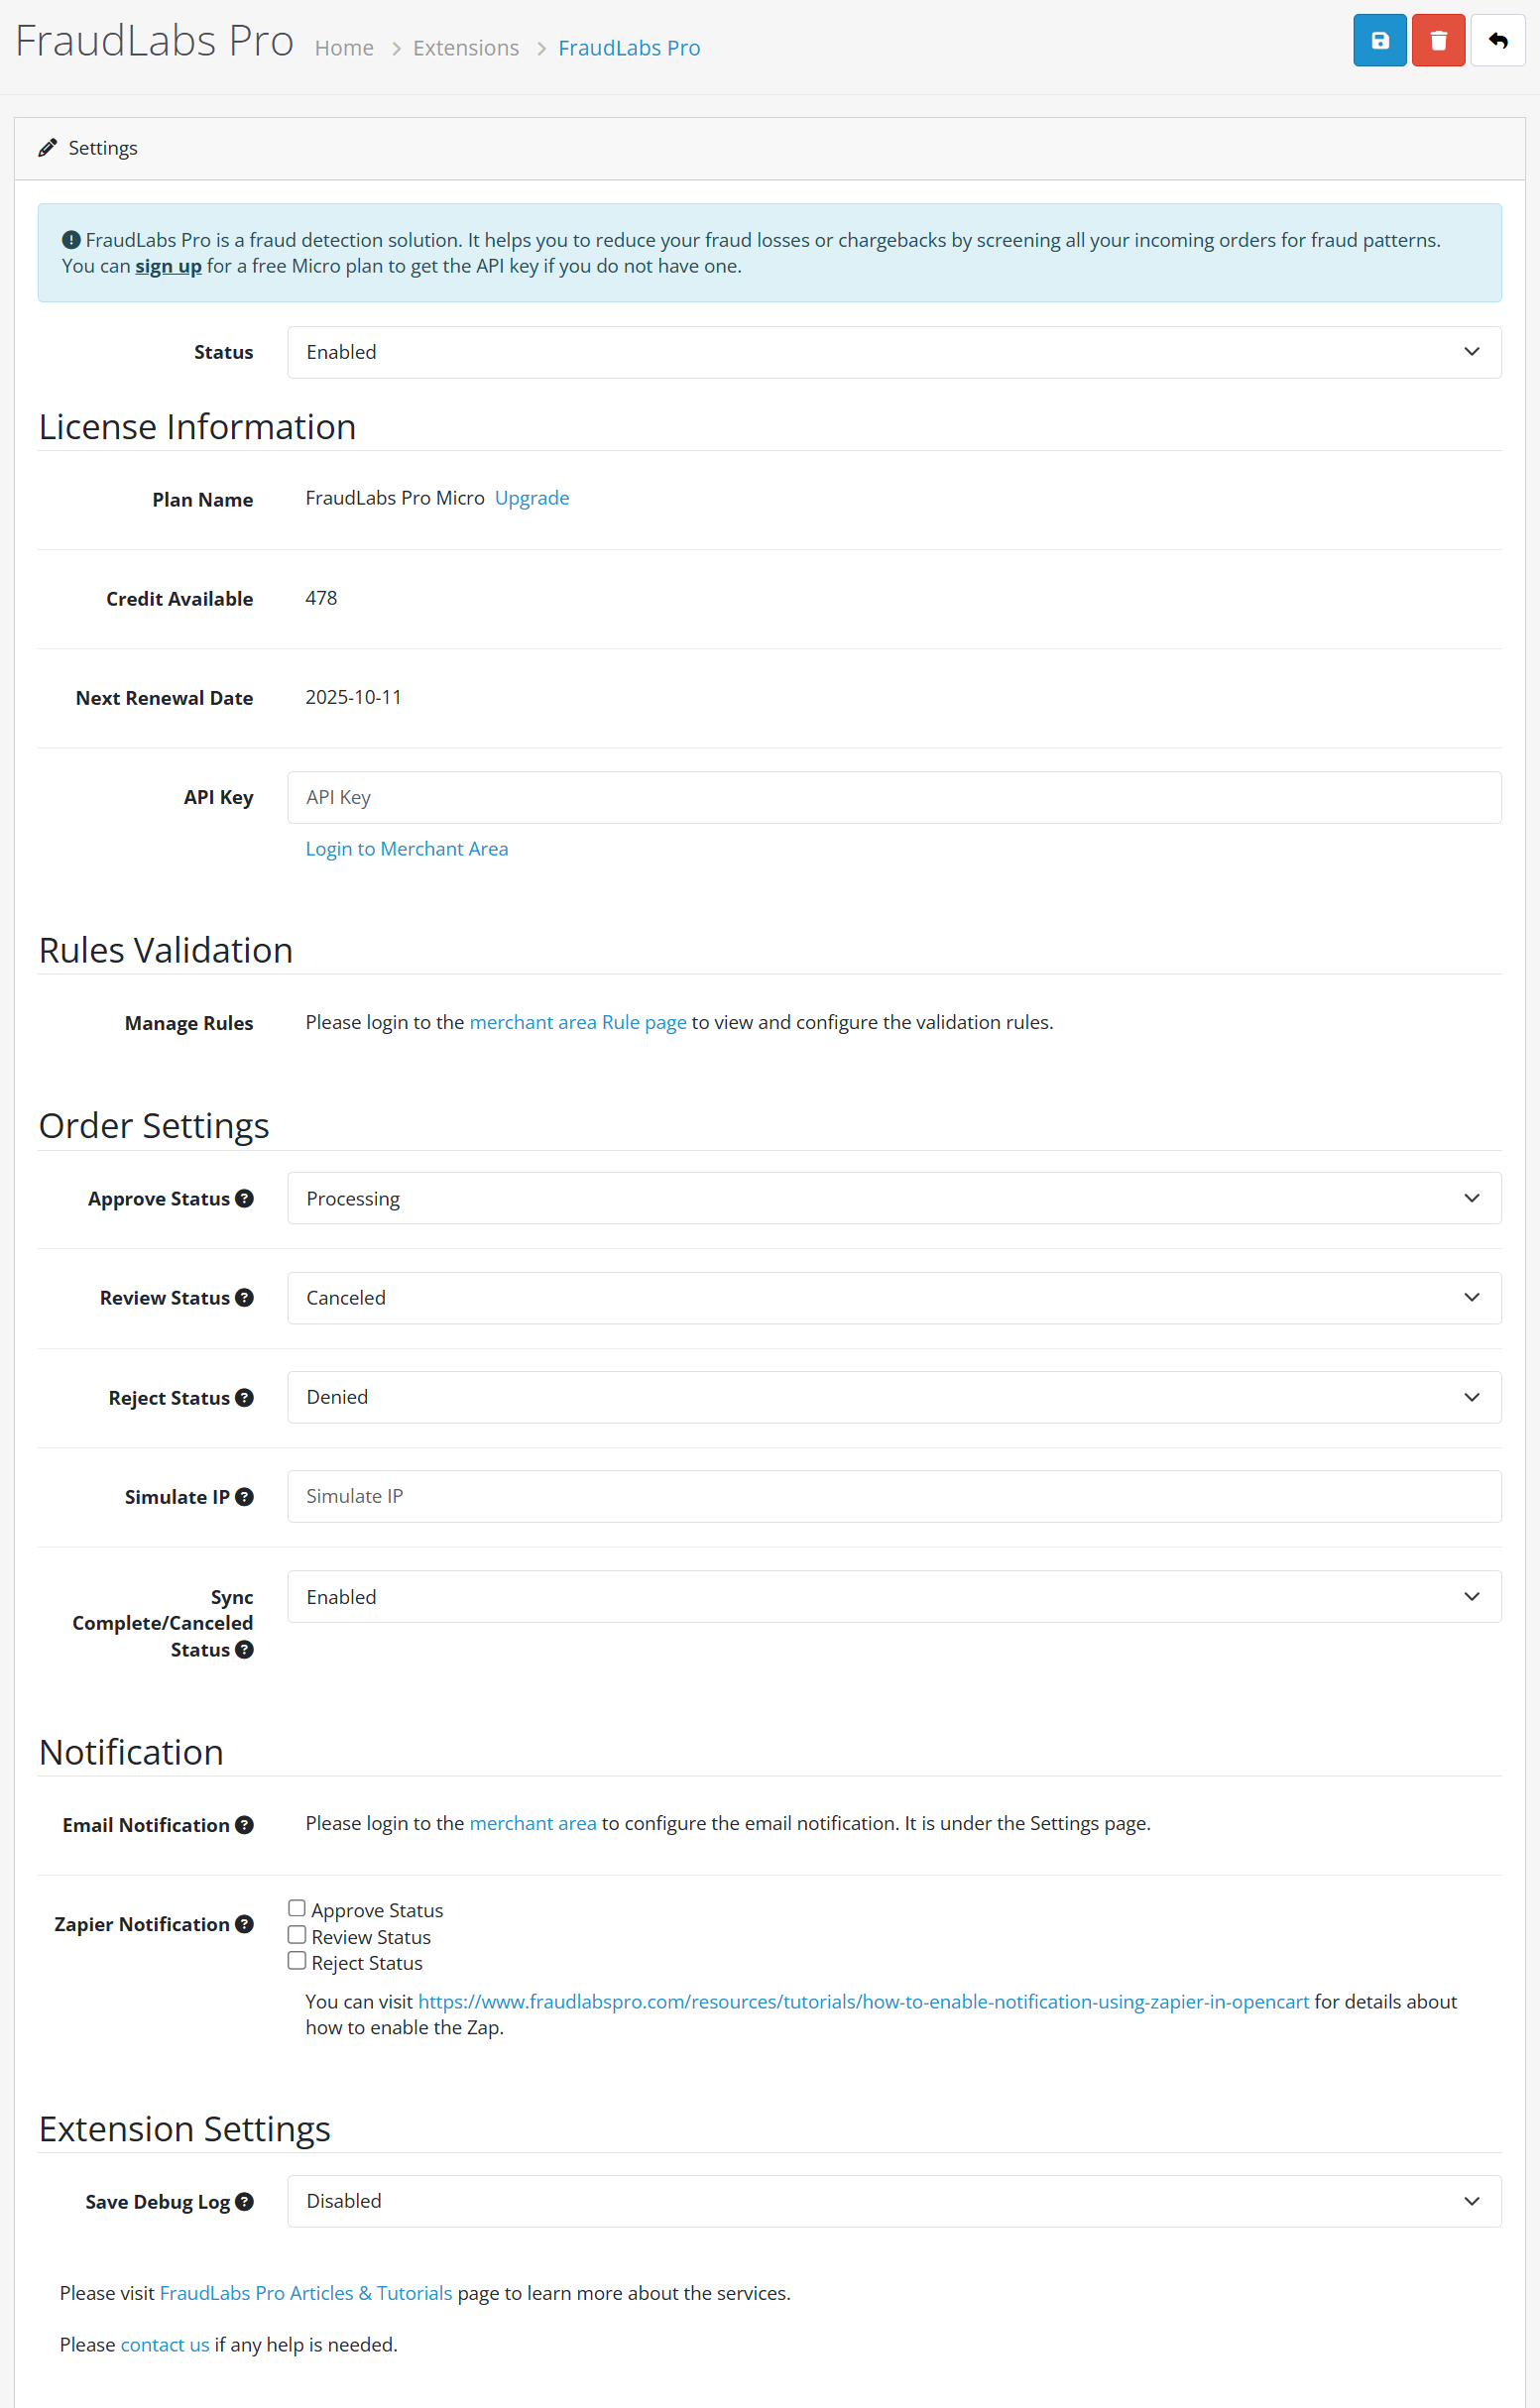
Task: Click into the API Key input field
Action: coord(893,797)
